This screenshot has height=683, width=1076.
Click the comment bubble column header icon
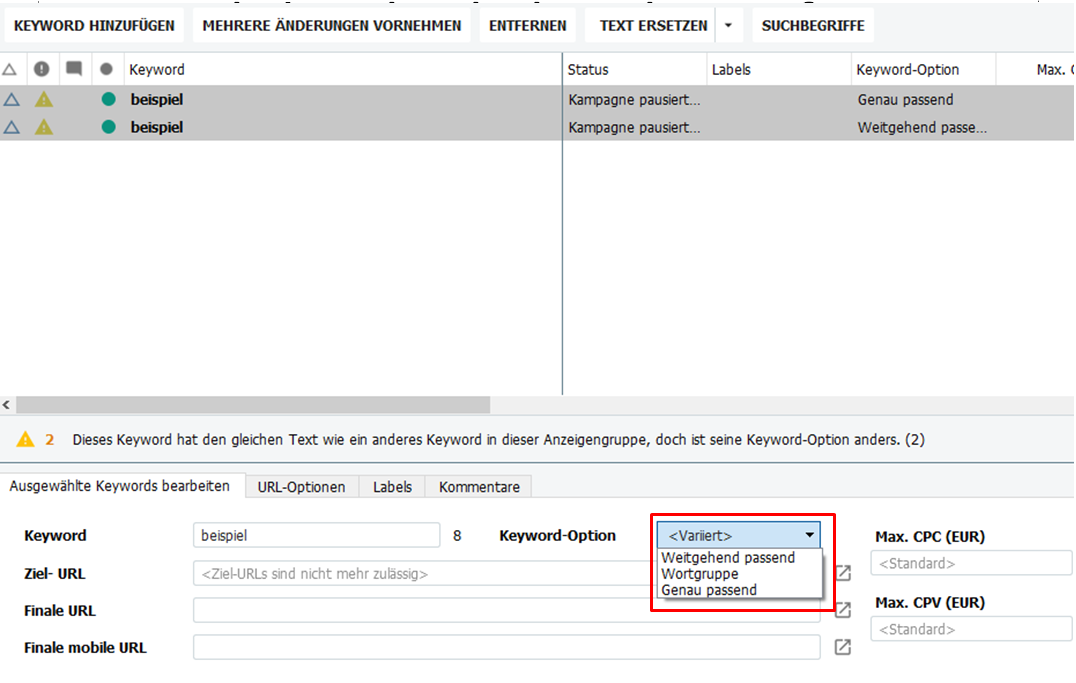pos(73,69)
